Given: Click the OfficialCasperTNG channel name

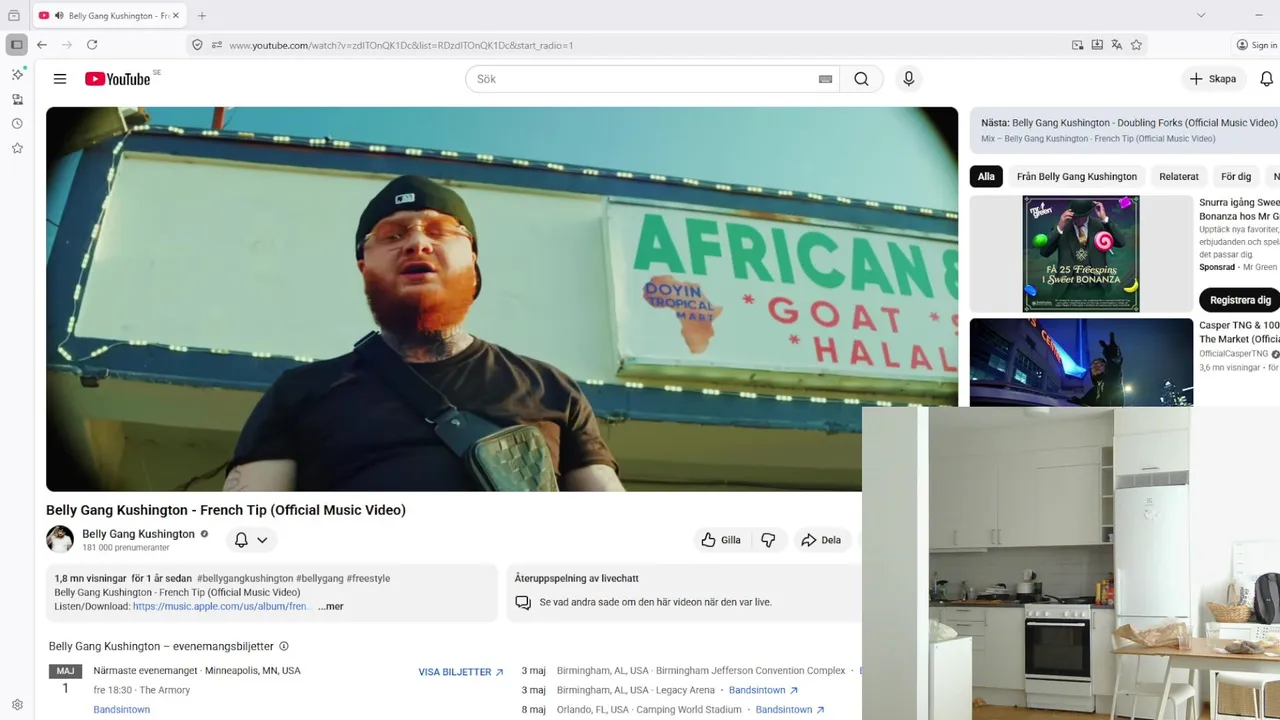Looking at the screenshot, I should 1233,354.
